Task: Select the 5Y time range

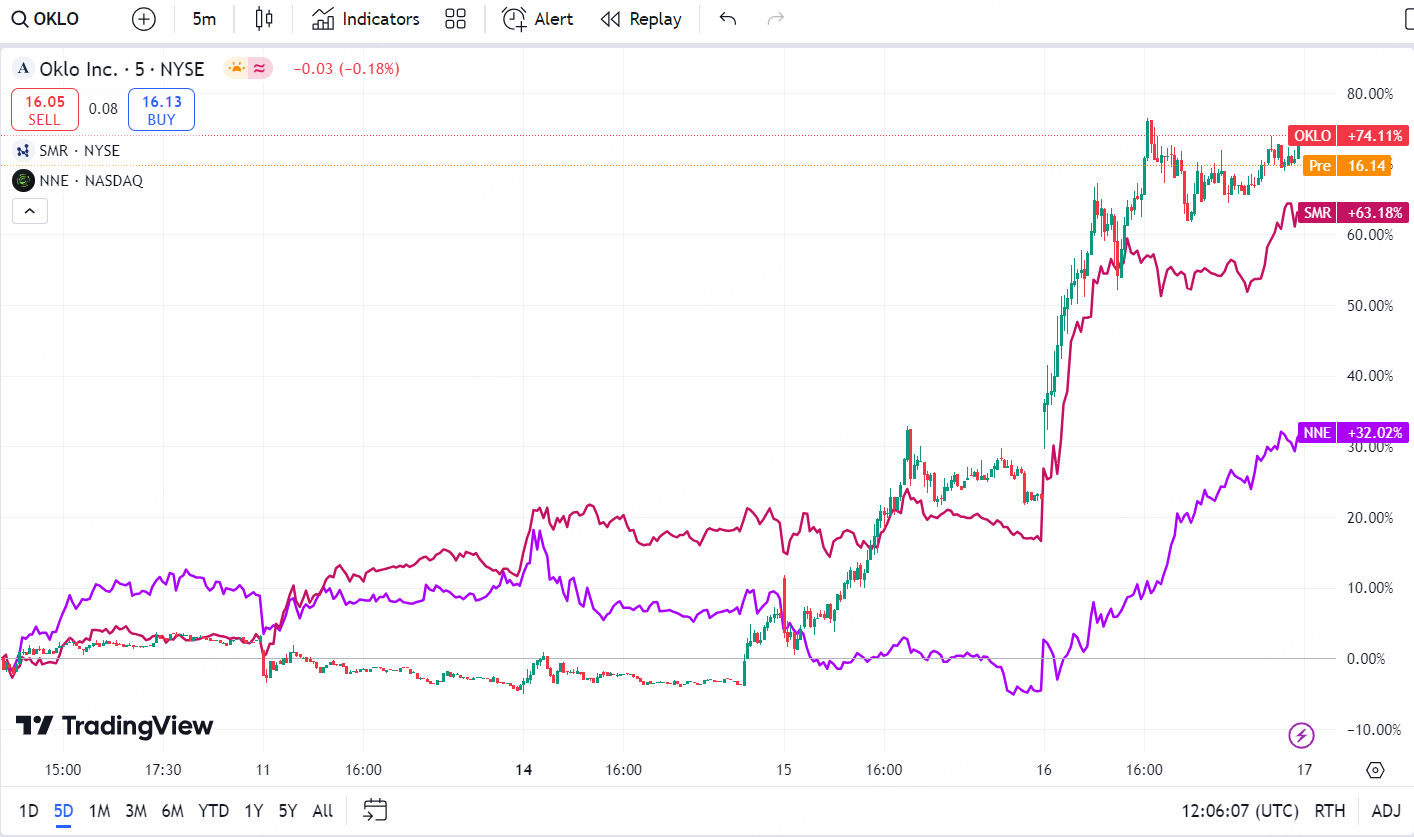Action: click(x=288, y=811)
